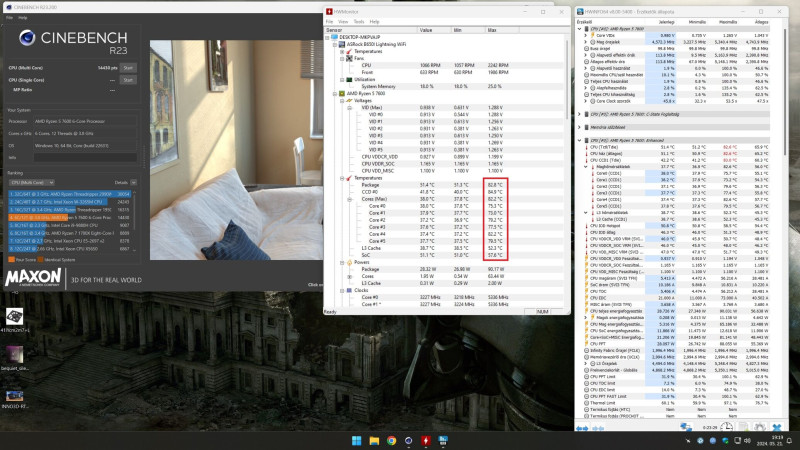Open HWMonitor Help menu
The image size is (800, 450).
374,22
